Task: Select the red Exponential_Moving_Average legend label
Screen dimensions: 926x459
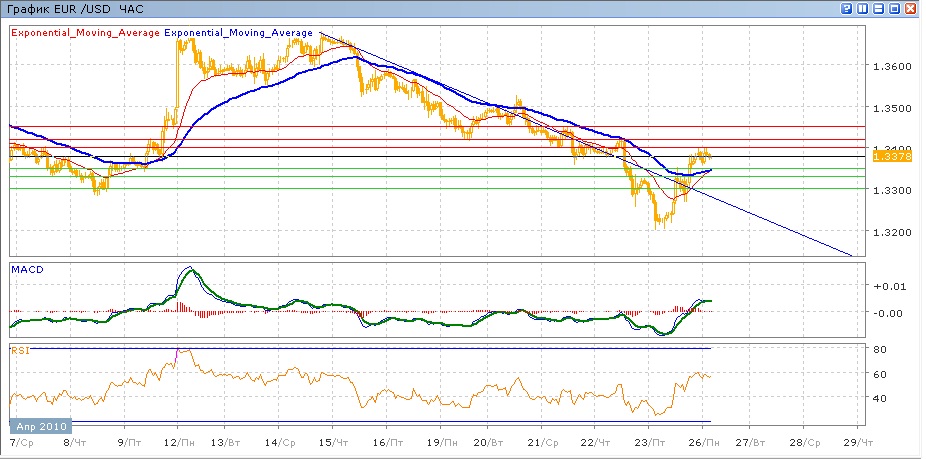Action: 85,33
